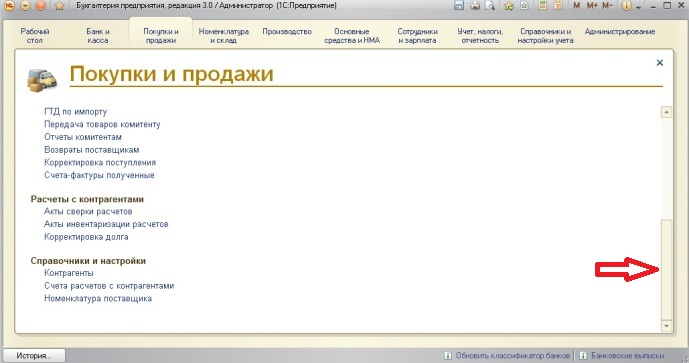Screen dimensions: 689x363
Task: Open the 1C main menu logo button
Action: coord(8,5)
